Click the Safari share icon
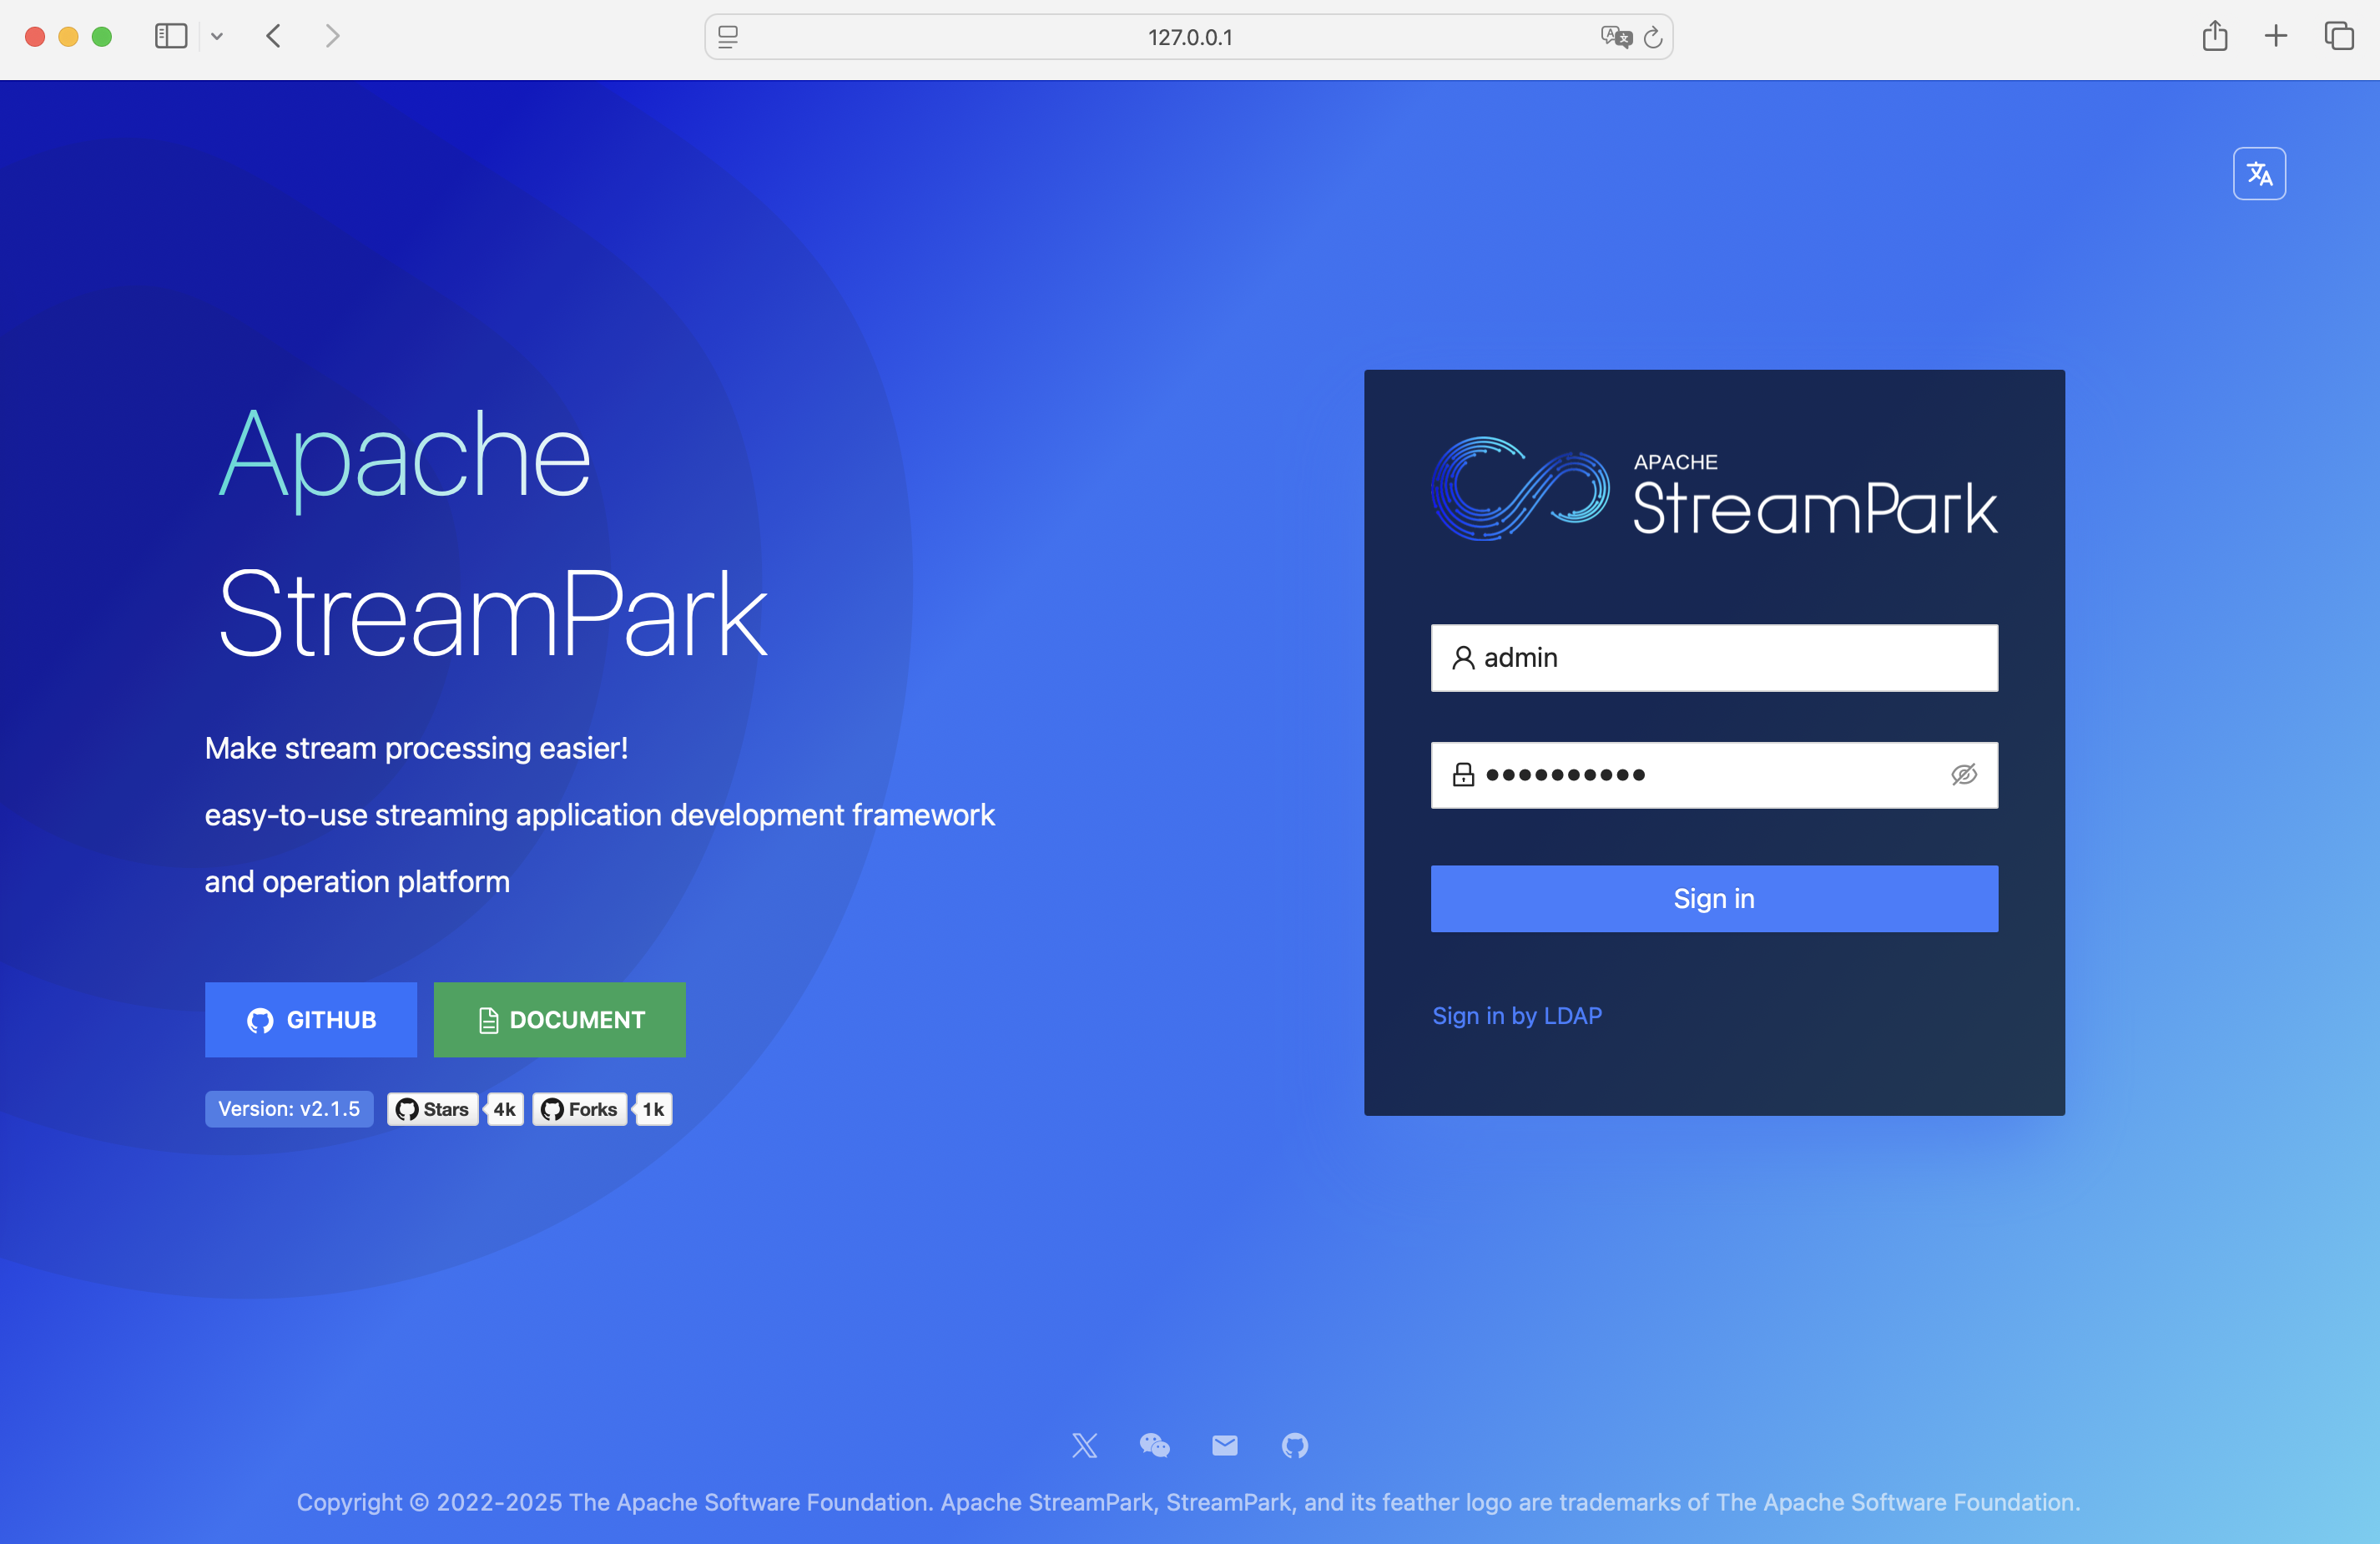The height and width of the screenshot is (1544, 2380). [2214, 37]
